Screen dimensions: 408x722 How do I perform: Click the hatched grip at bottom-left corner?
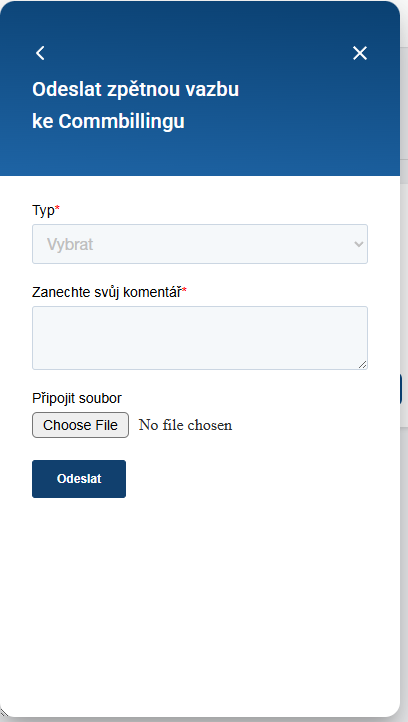click(x=4, y=711)
